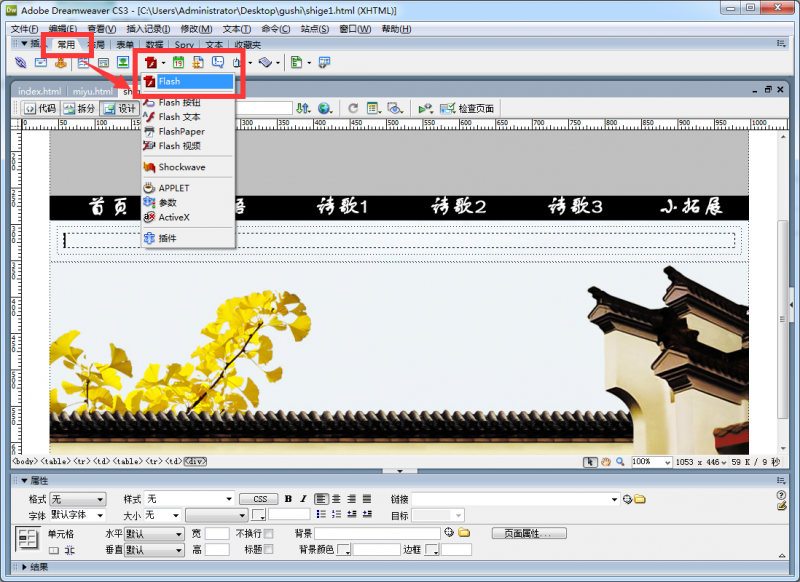800x582 pixels.
Task: Choose APPLET from the dropdown menu
Action: coord(188,188)
